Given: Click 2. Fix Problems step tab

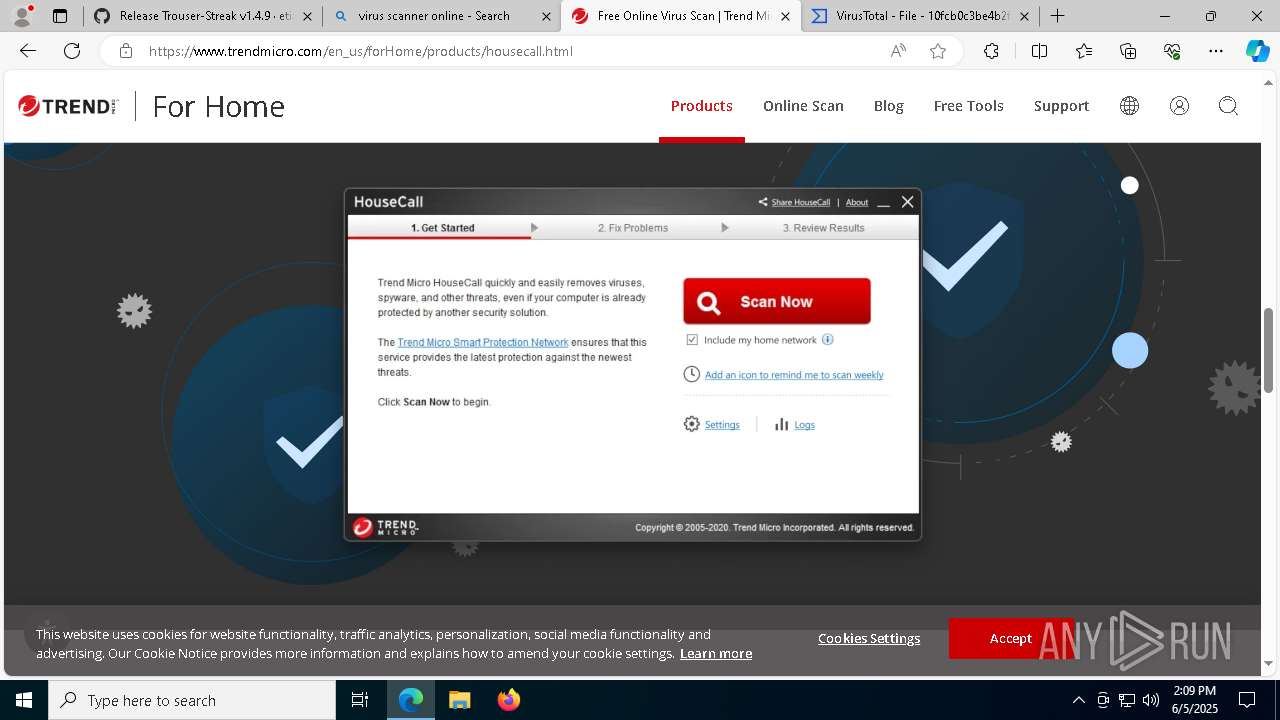Looking at the screenshot, I should coord(633,228).
